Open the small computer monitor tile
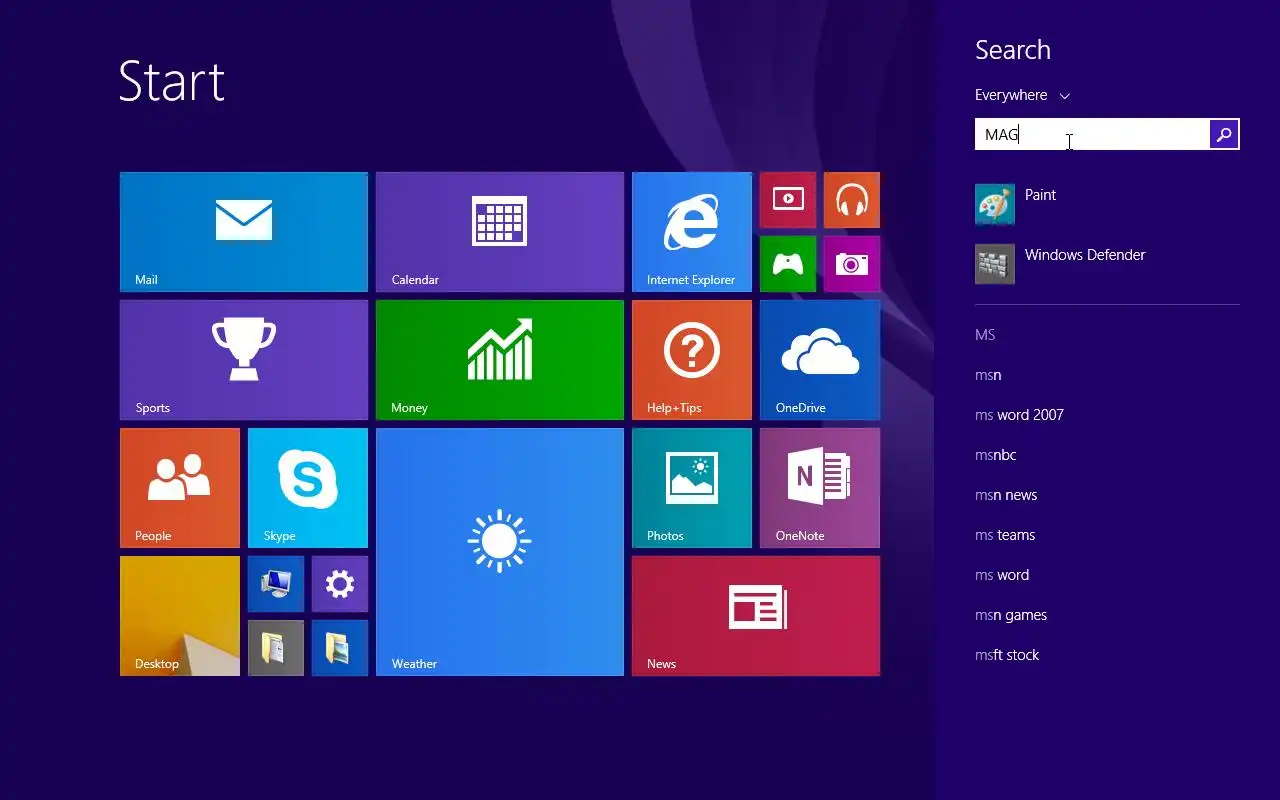This screenshot has height=800, width=1280. pos(276,584)
